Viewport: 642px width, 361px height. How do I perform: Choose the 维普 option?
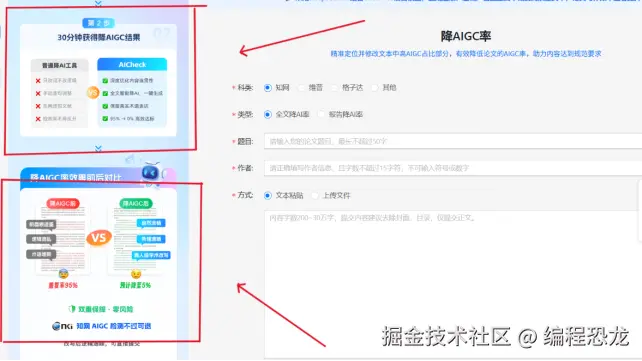(301, 88)
